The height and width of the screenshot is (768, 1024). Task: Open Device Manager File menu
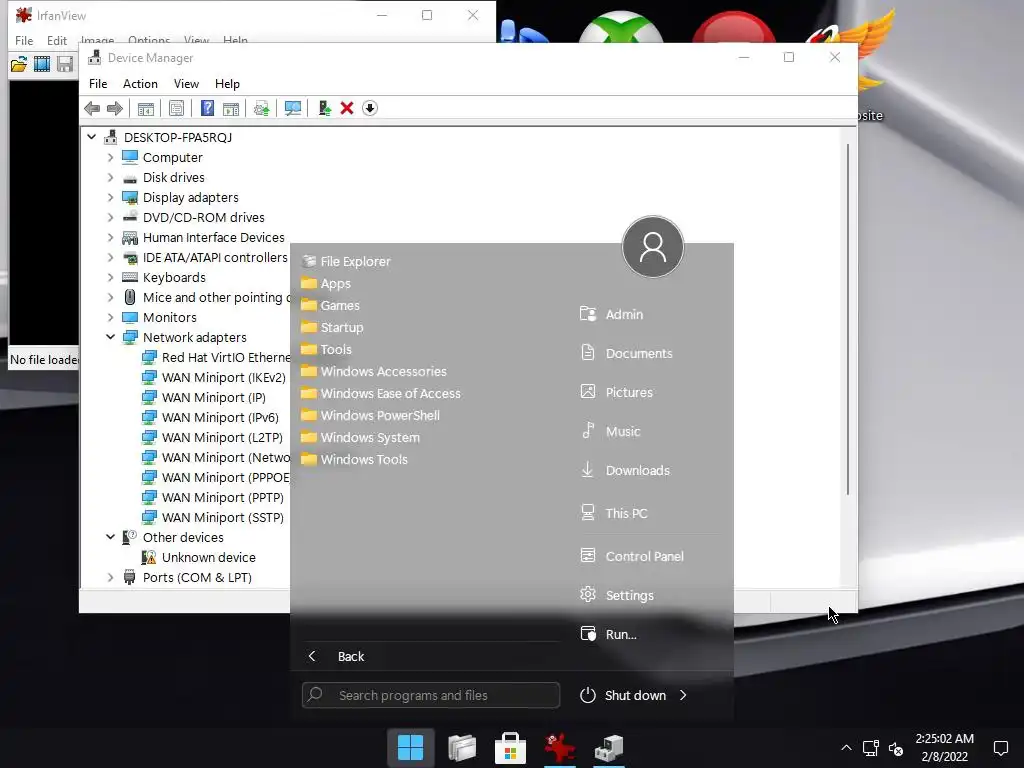98,84
